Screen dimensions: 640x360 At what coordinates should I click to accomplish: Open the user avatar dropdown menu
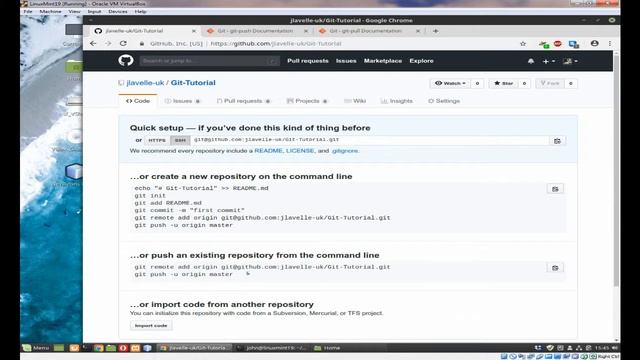coord(570,61)
